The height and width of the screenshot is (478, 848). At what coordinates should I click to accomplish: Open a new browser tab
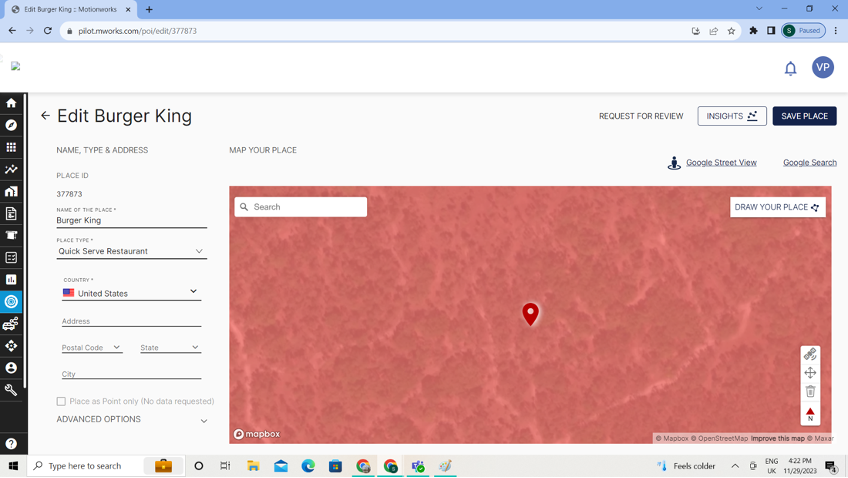pyautogui.click(x=149, y=9)
